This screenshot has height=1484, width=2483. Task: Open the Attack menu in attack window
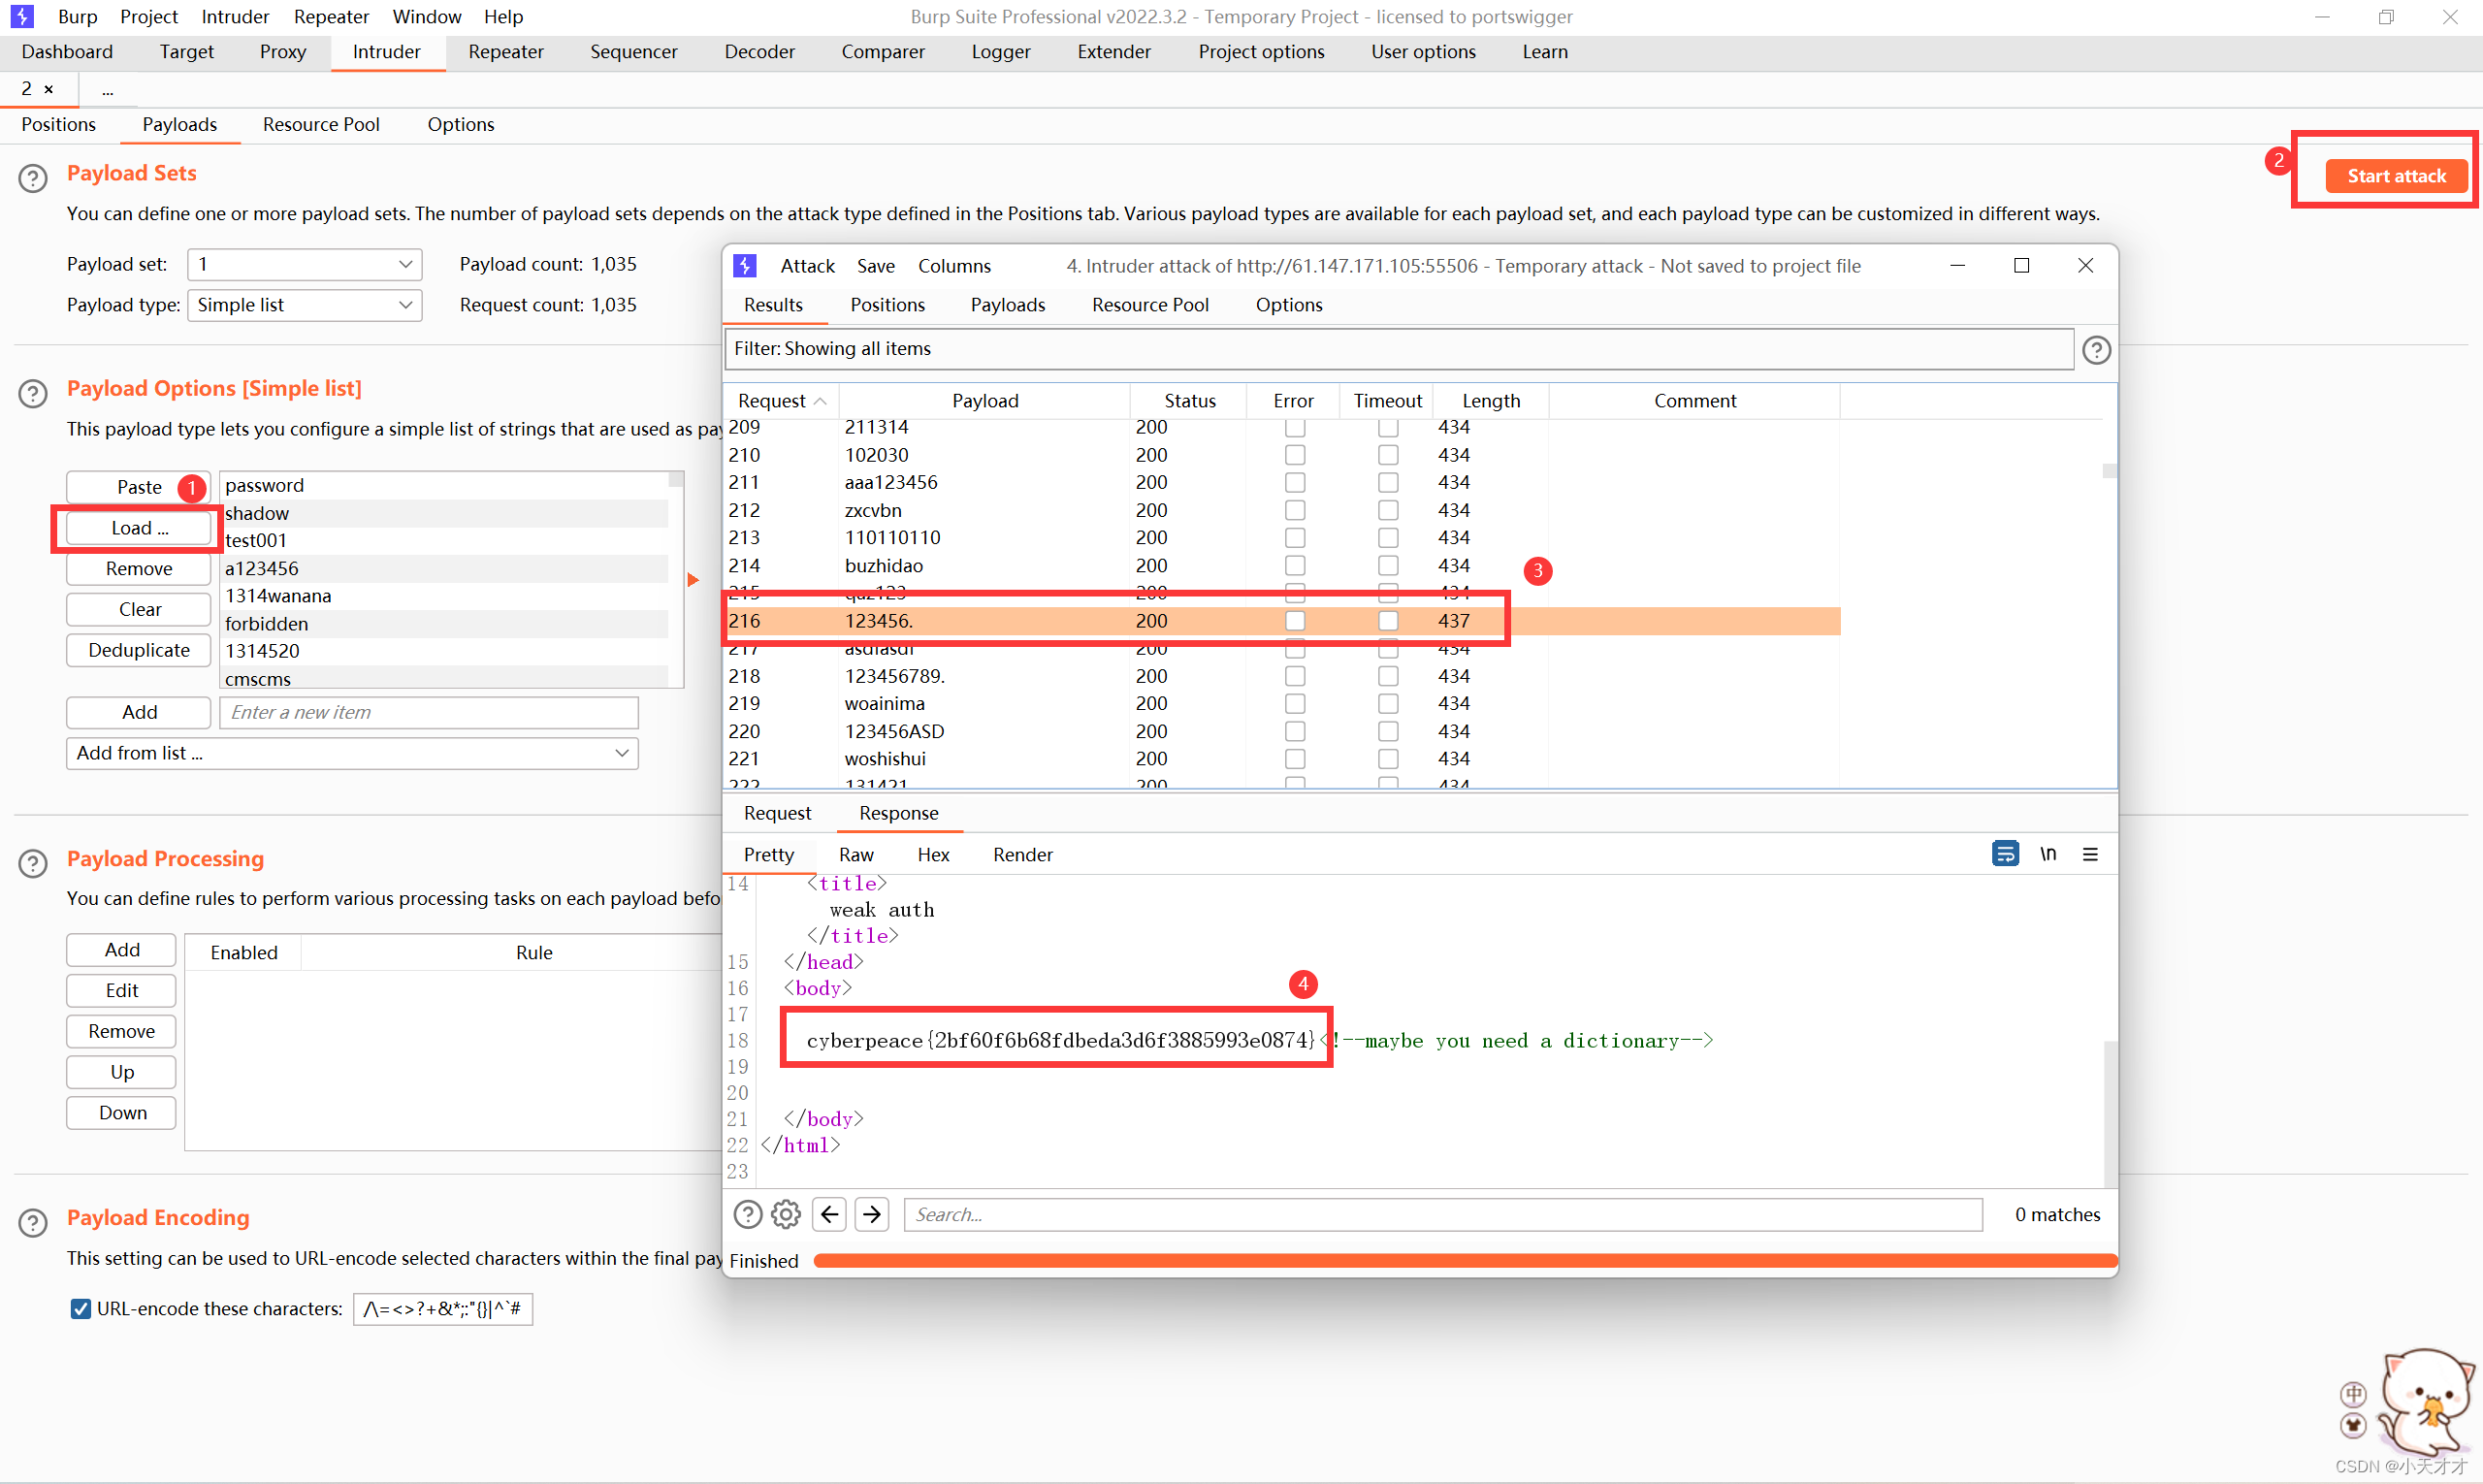point(807,266)
